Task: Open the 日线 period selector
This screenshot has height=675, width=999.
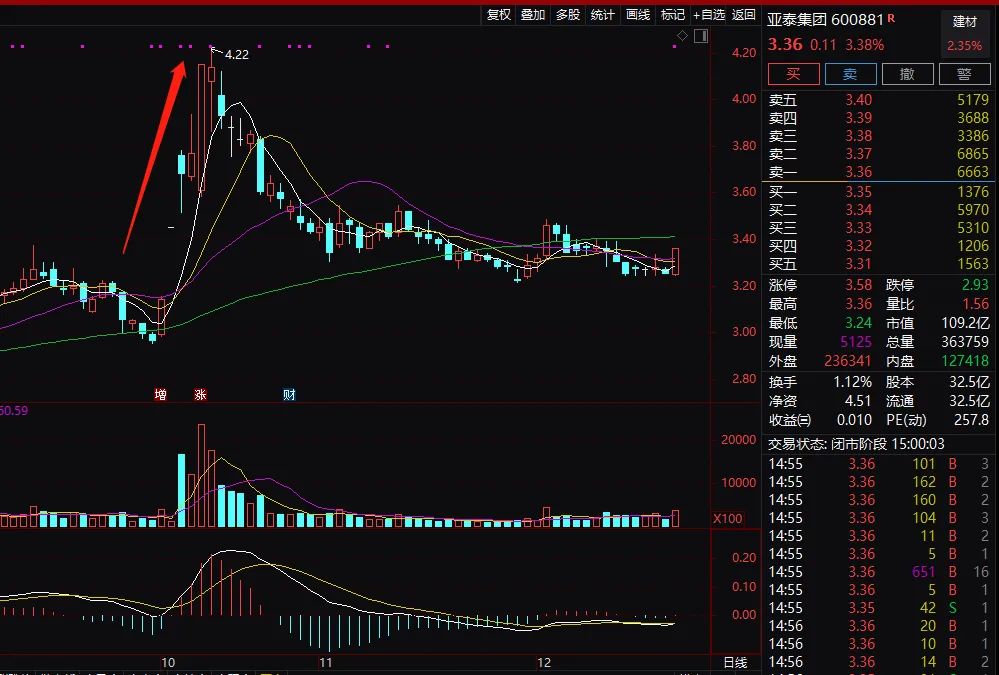Action: pos(734,663)
